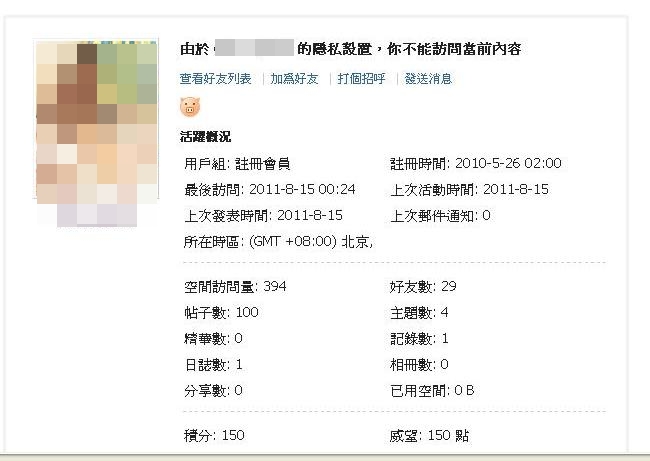
Task: Click the 威望 150 點 entry
Action: coord(428,436)
